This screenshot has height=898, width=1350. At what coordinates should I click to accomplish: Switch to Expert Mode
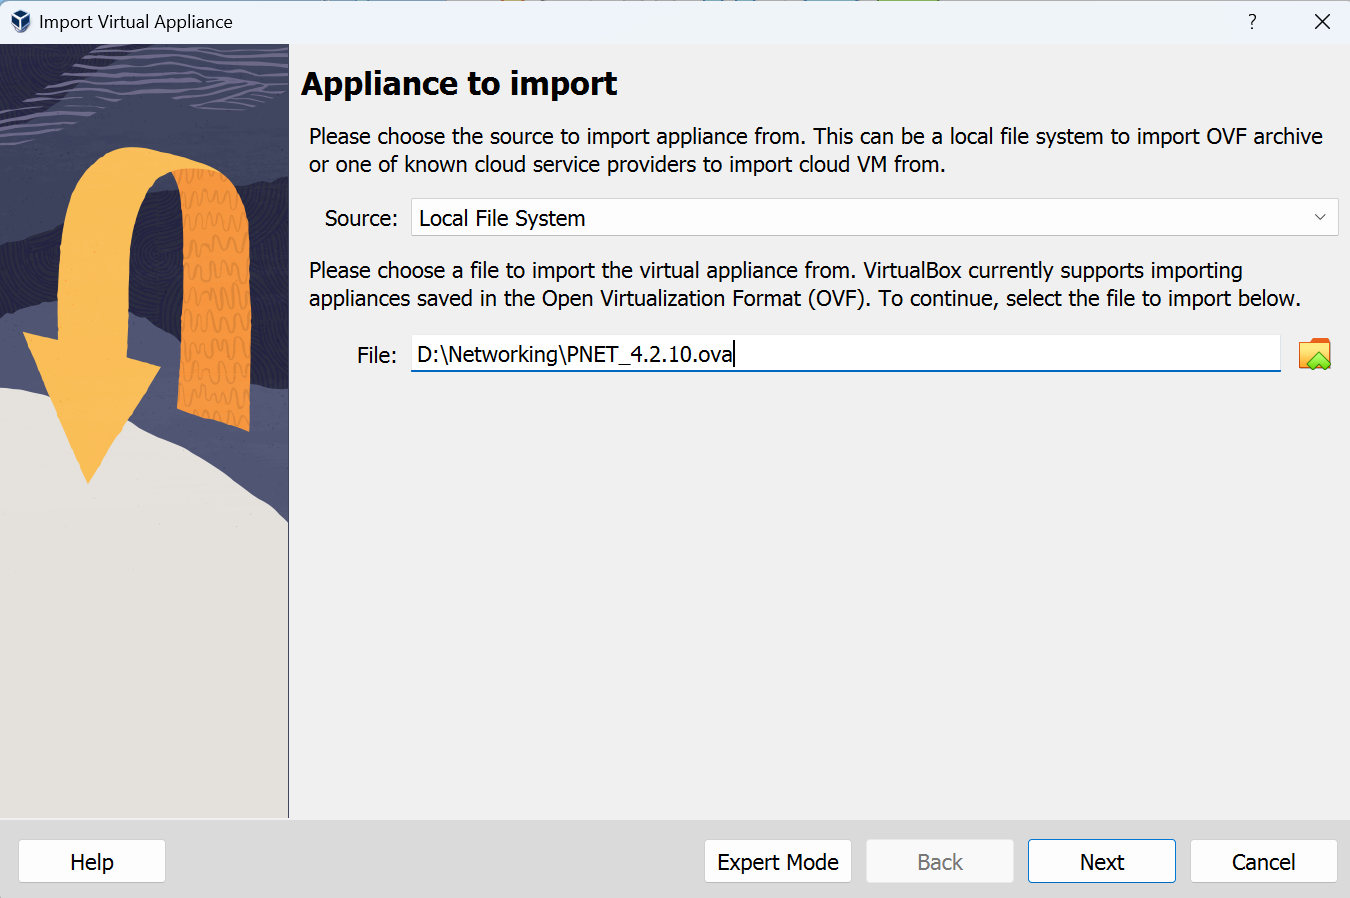778,861
